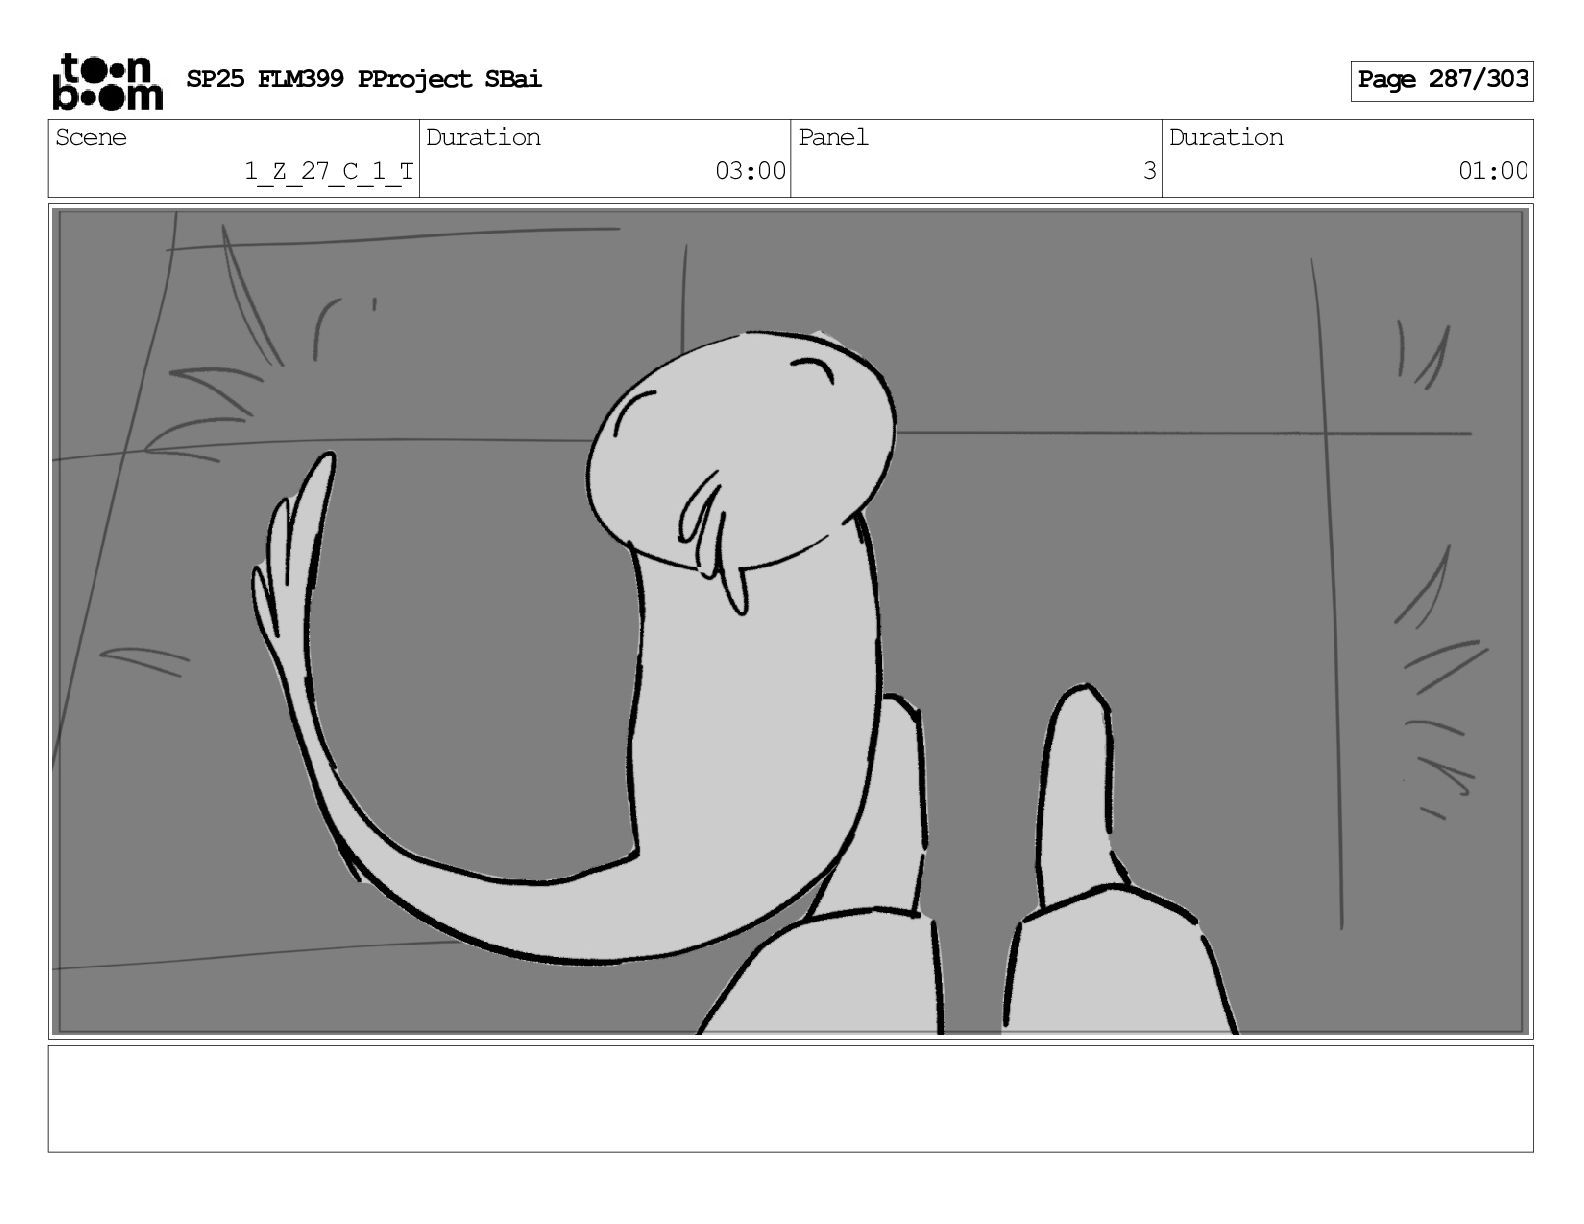Click the 'Panel' header label
1584x1224 pixels.
click(x=833, y=137)
